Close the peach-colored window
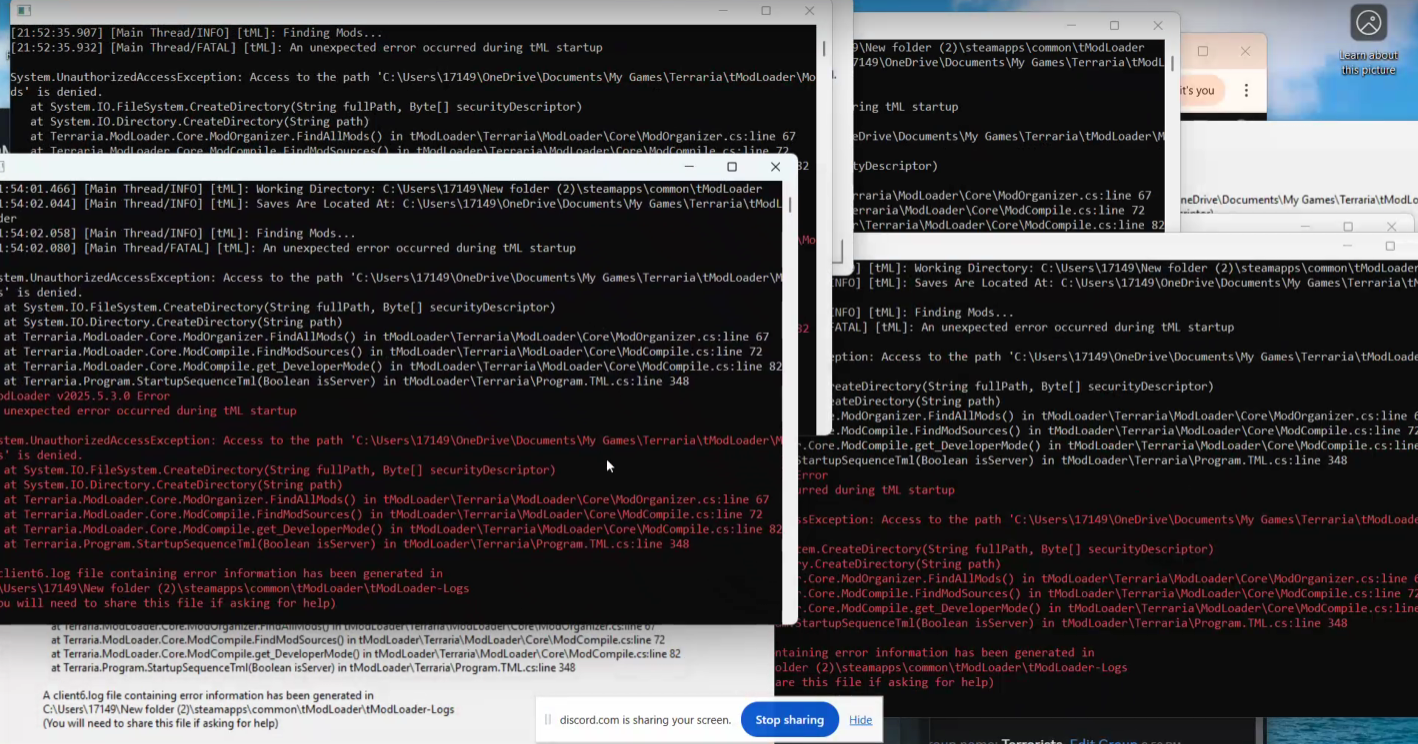The height and width of the screenshot is (744, 1418). (x=1245, y=51)
